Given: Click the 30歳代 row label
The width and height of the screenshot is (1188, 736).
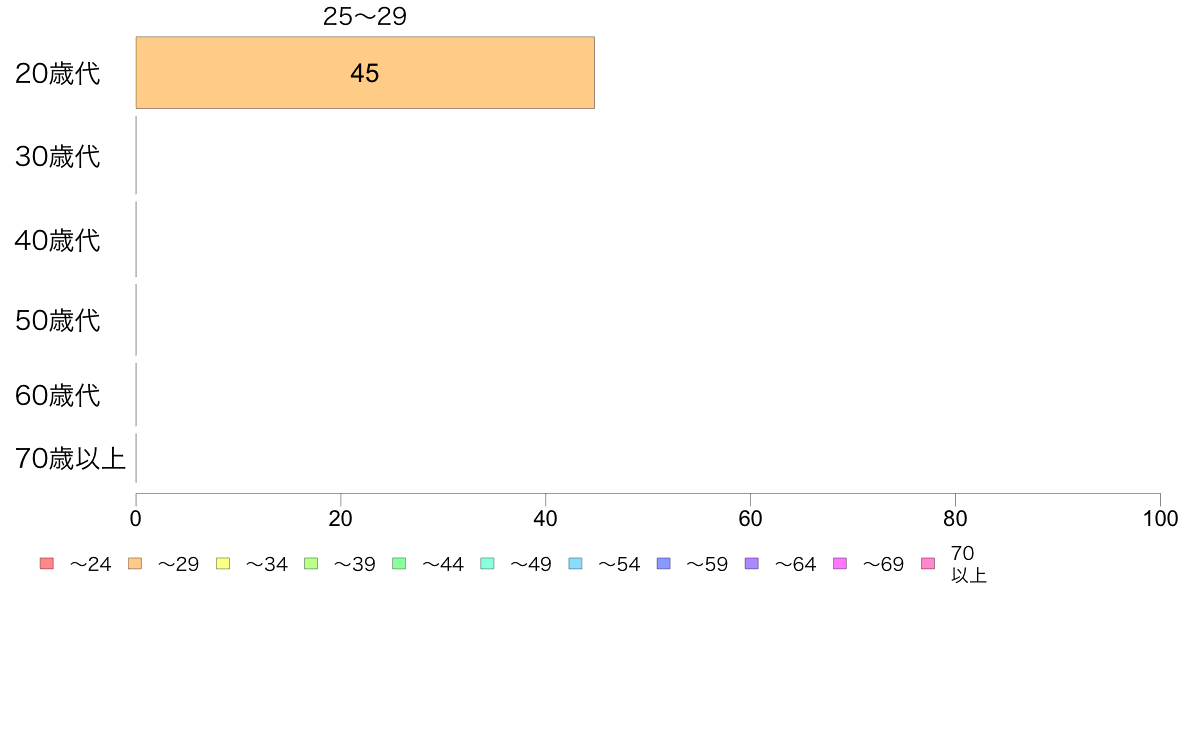Looking at the screenshot, I should (58, 156).
